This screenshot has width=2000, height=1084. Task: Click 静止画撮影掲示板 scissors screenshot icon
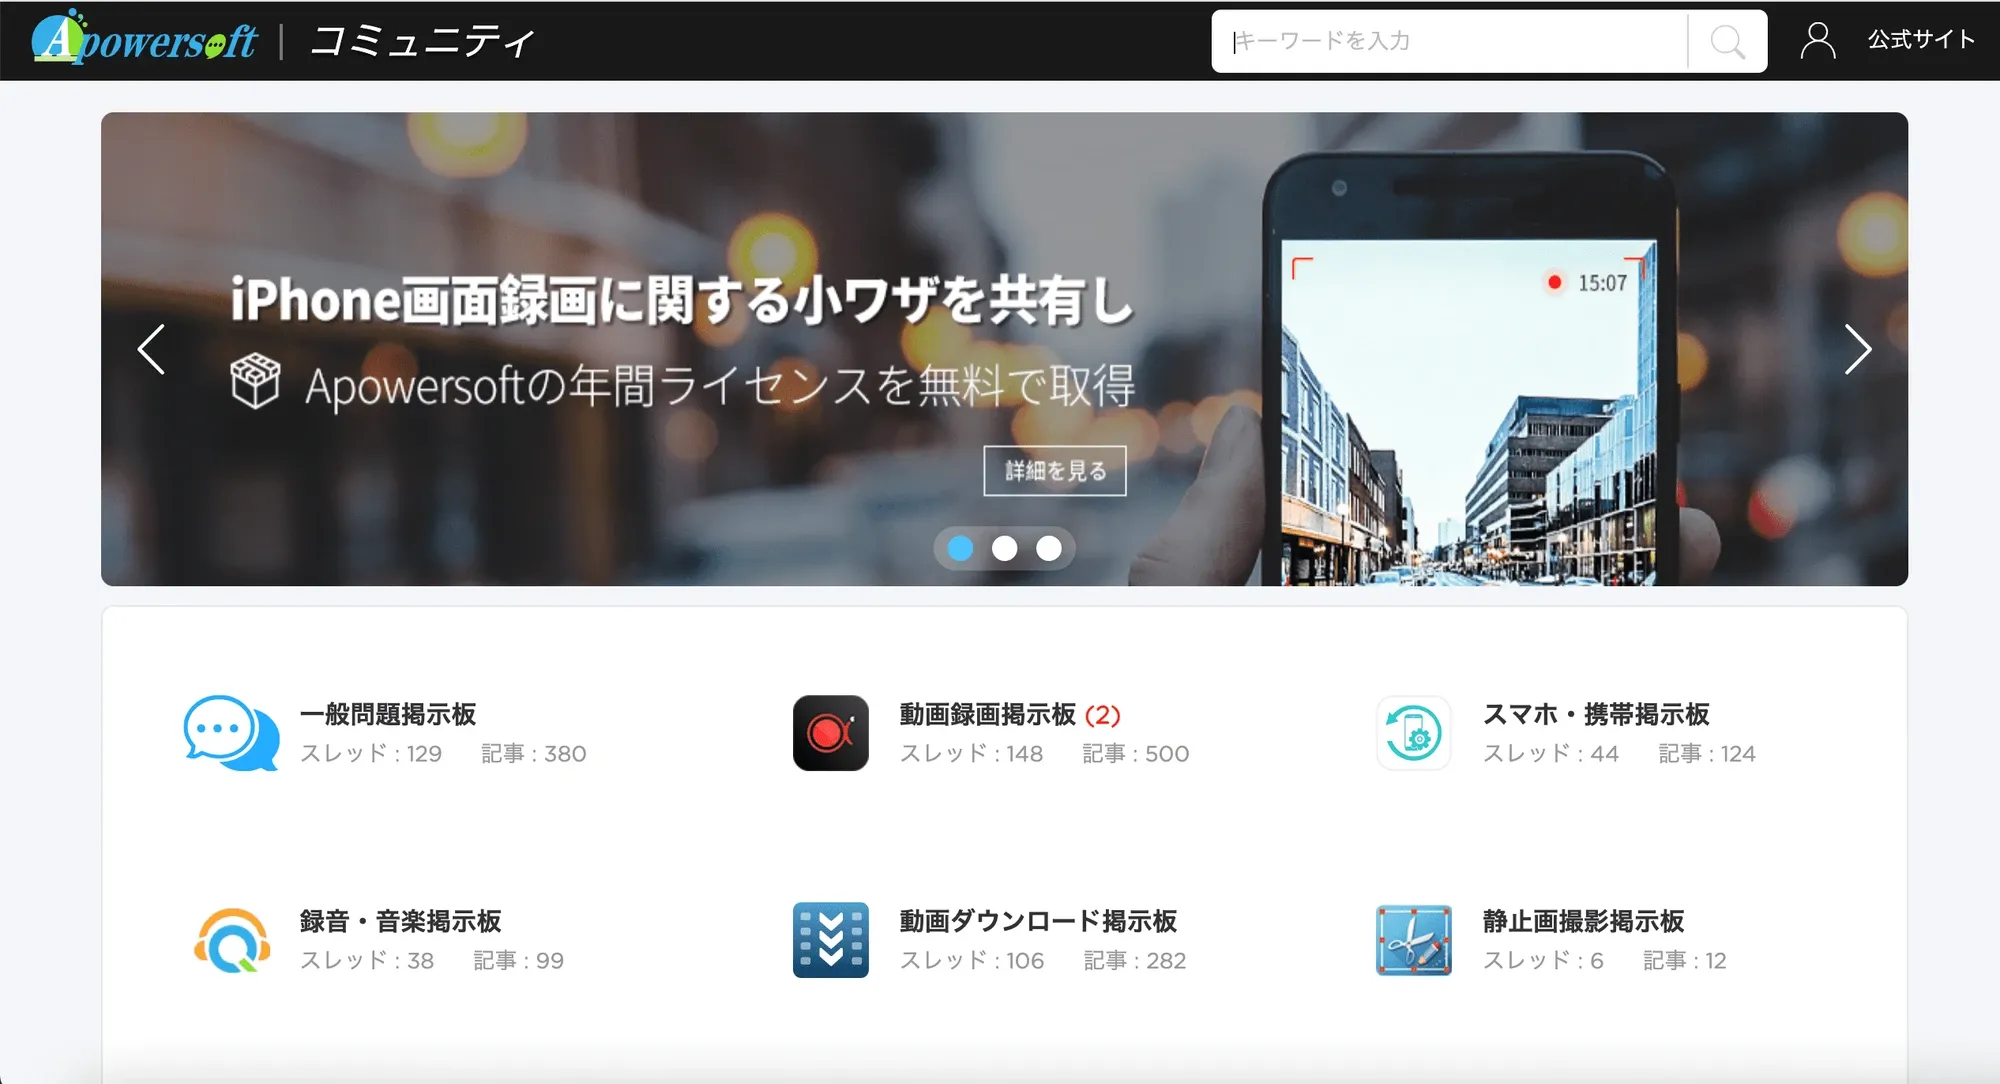1414,940
